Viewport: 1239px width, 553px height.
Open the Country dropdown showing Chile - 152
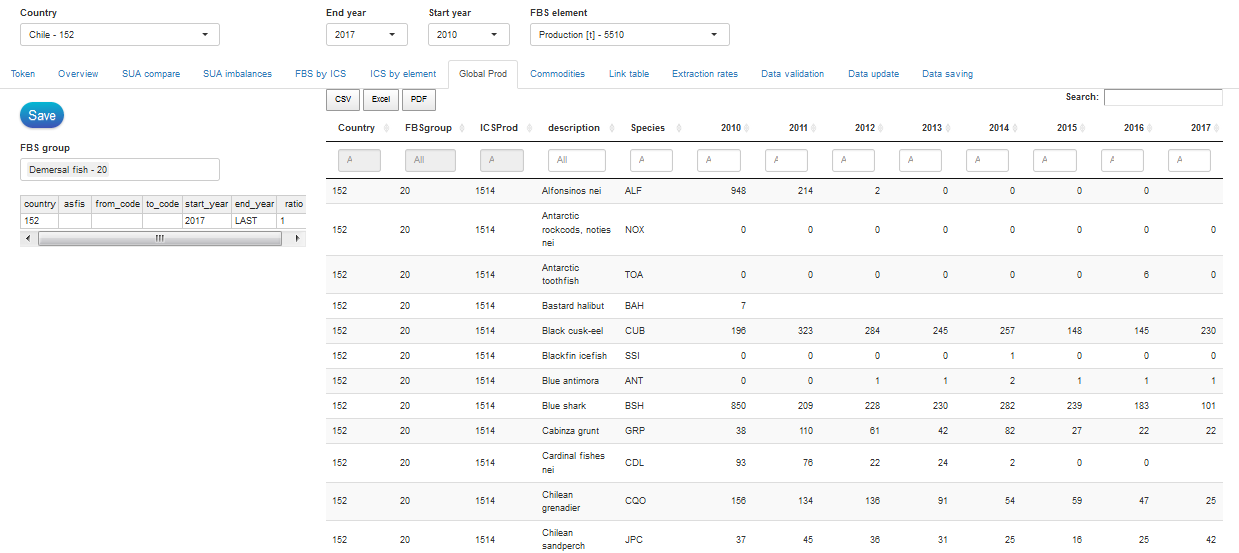tap(119, 35)
